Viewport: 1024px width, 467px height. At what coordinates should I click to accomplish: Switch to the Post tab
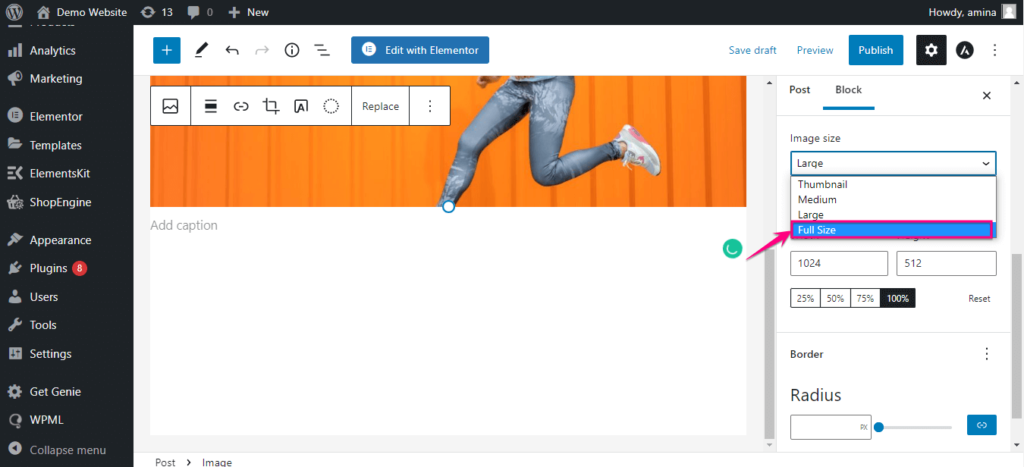click(800, 90)
